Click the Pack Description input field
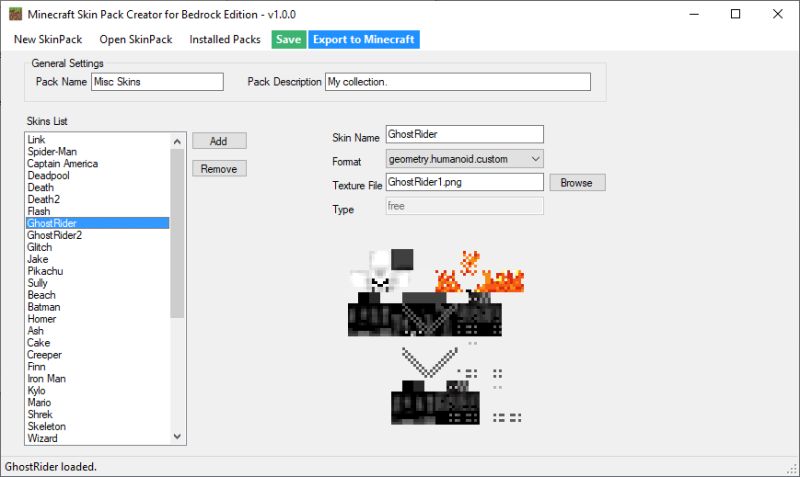Viewport: 800px width, 477px height. point(458,82)
